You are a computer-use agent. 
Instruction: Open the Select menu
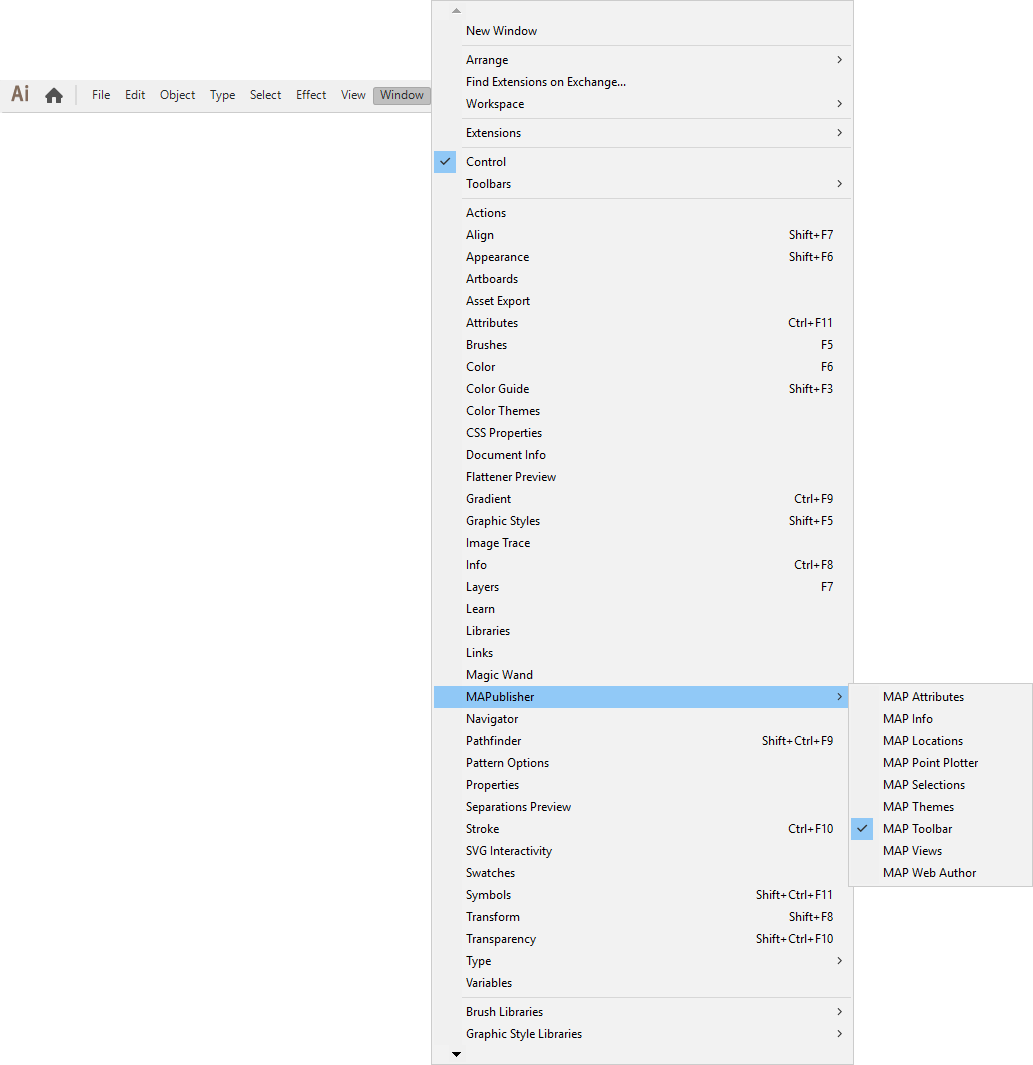click(266, 95)
